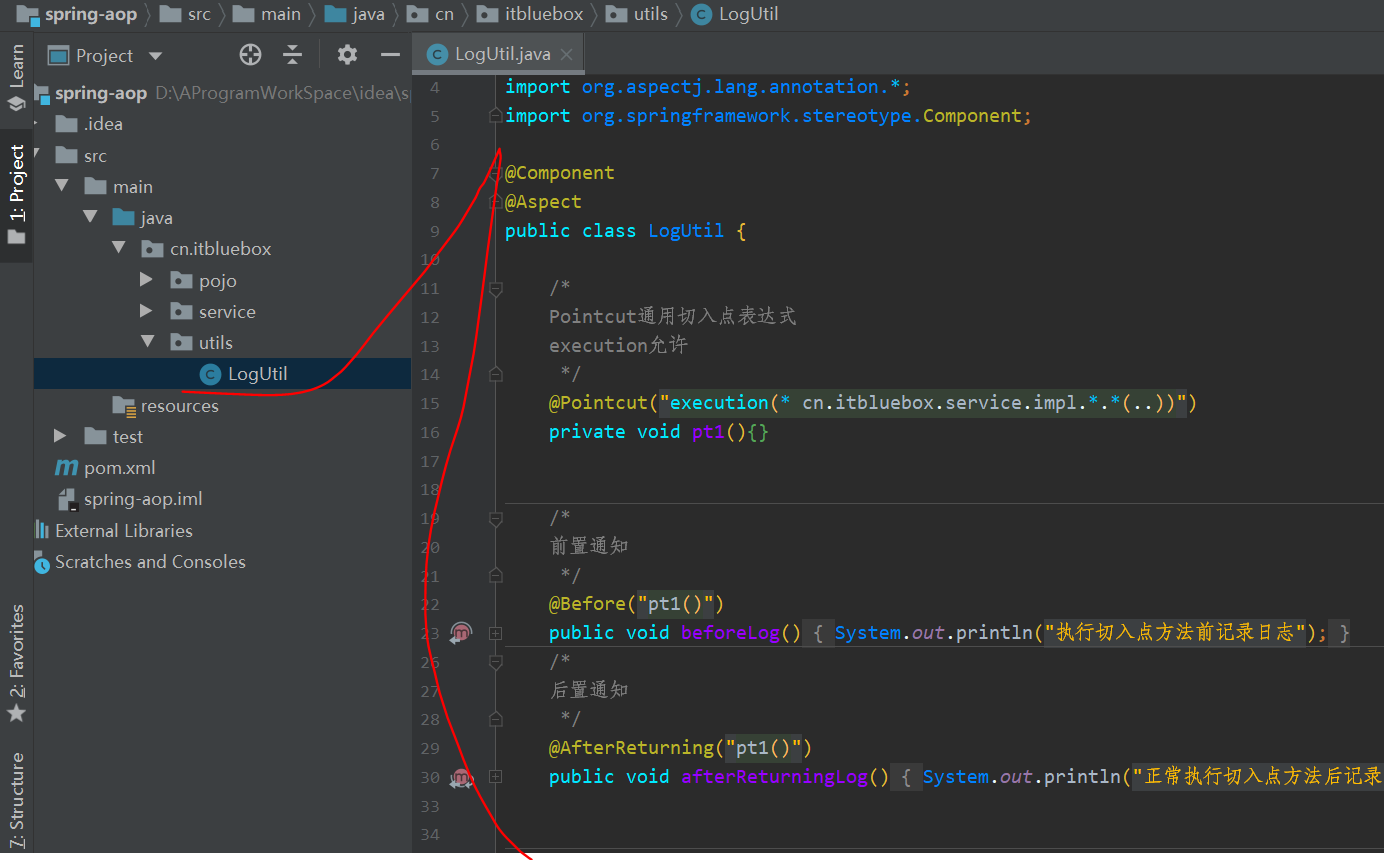Screen dimensions: 1384x860
Task: Click LogUtil breadcrumb in navigation bar
Action: (x=735, y=14)
